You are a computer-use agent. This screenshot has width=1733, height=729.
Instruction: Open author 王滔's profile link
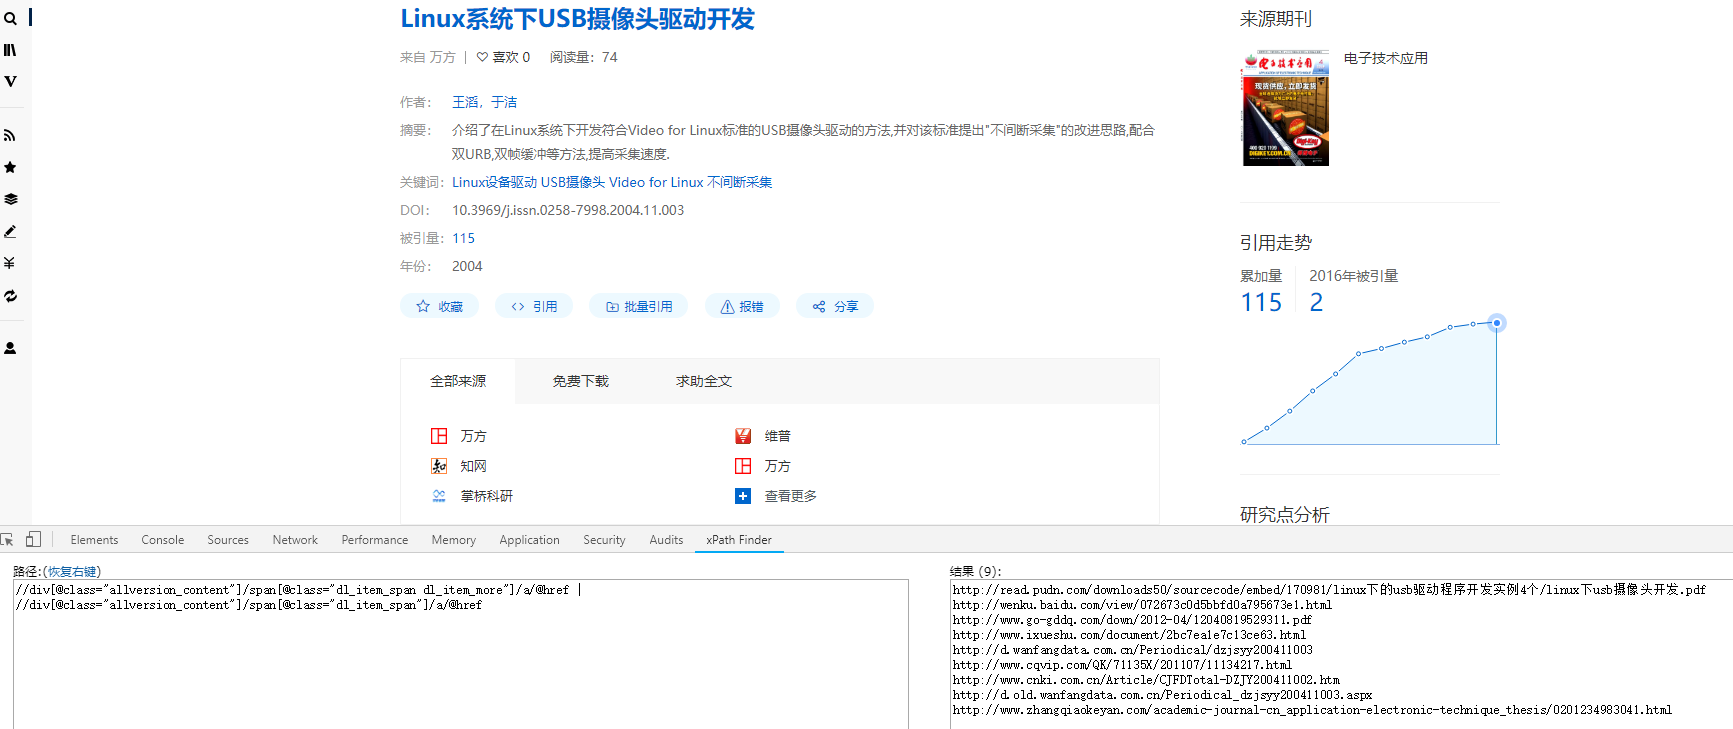[x=465, y=102]
